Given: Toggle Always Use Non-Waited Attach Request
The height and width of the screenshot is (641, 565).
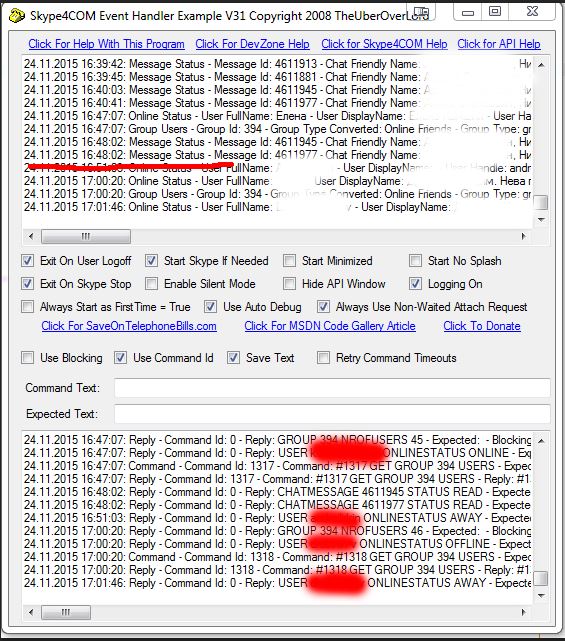Looking at the screenshot, I should 323,307.
